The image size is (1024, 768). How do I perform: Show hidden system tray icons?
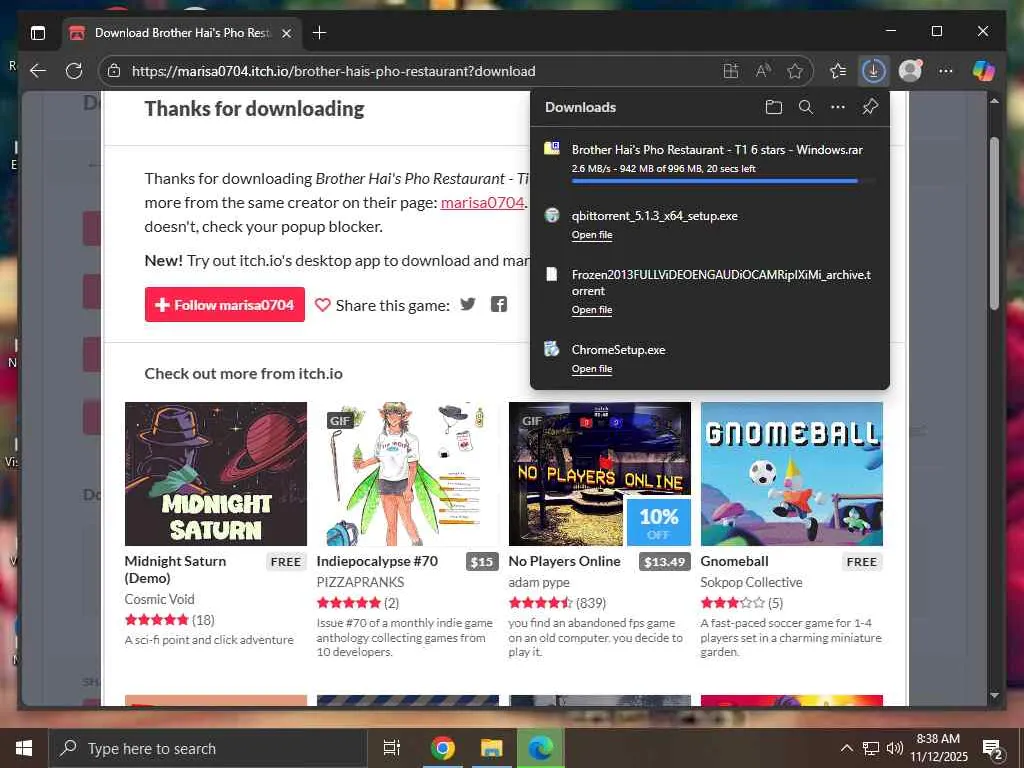point(846,748)
